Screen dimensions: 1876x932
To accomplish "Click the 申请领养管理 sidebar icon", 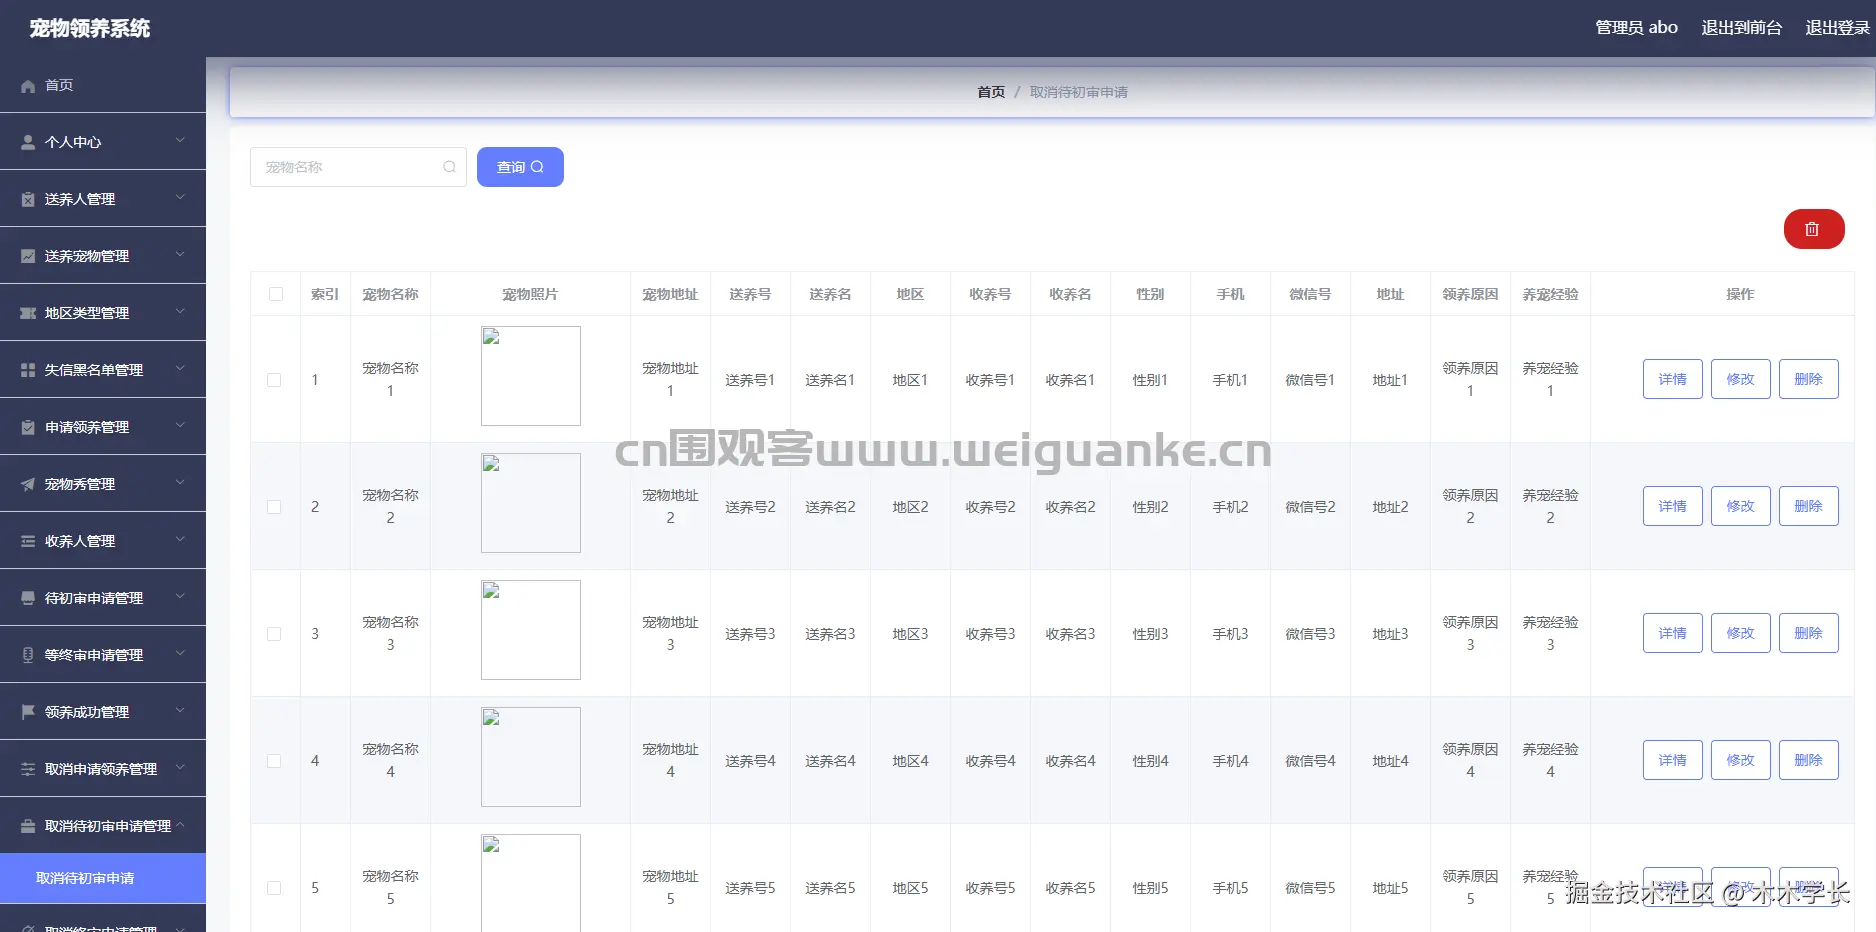I will click(28, 428).
